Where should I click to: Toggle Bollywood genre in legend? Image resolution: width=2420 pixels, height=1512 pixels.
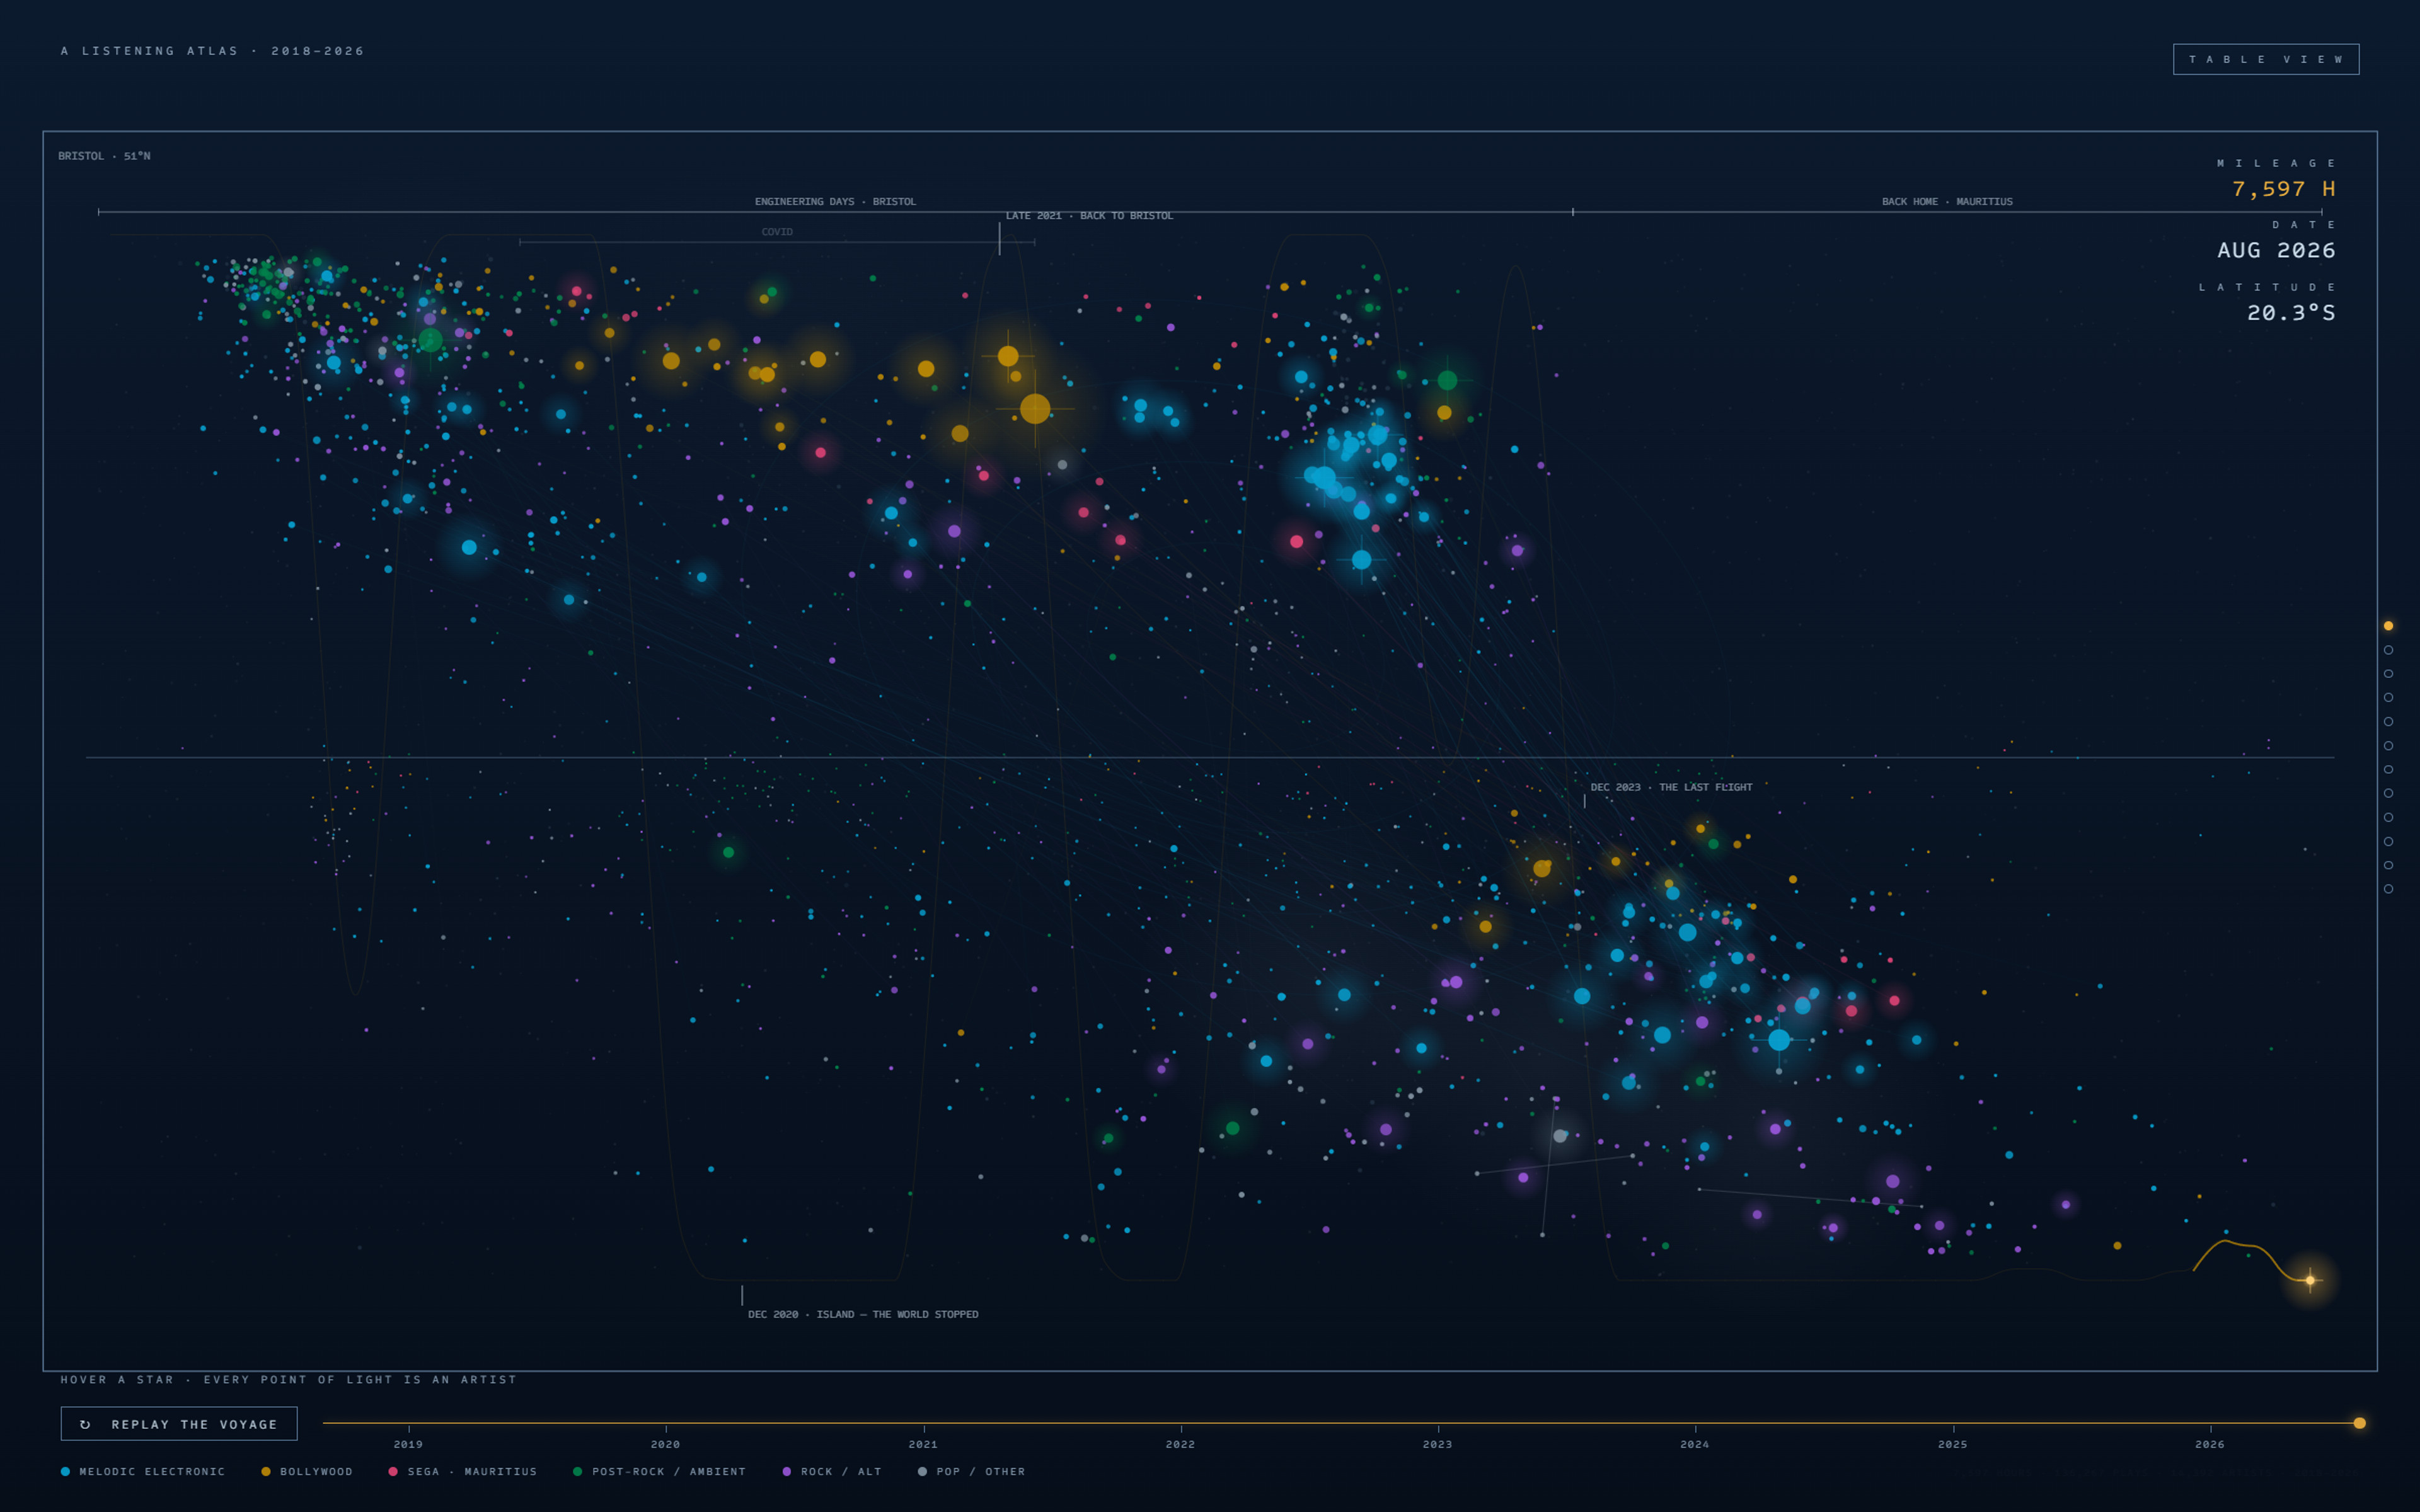[307, 1471]
